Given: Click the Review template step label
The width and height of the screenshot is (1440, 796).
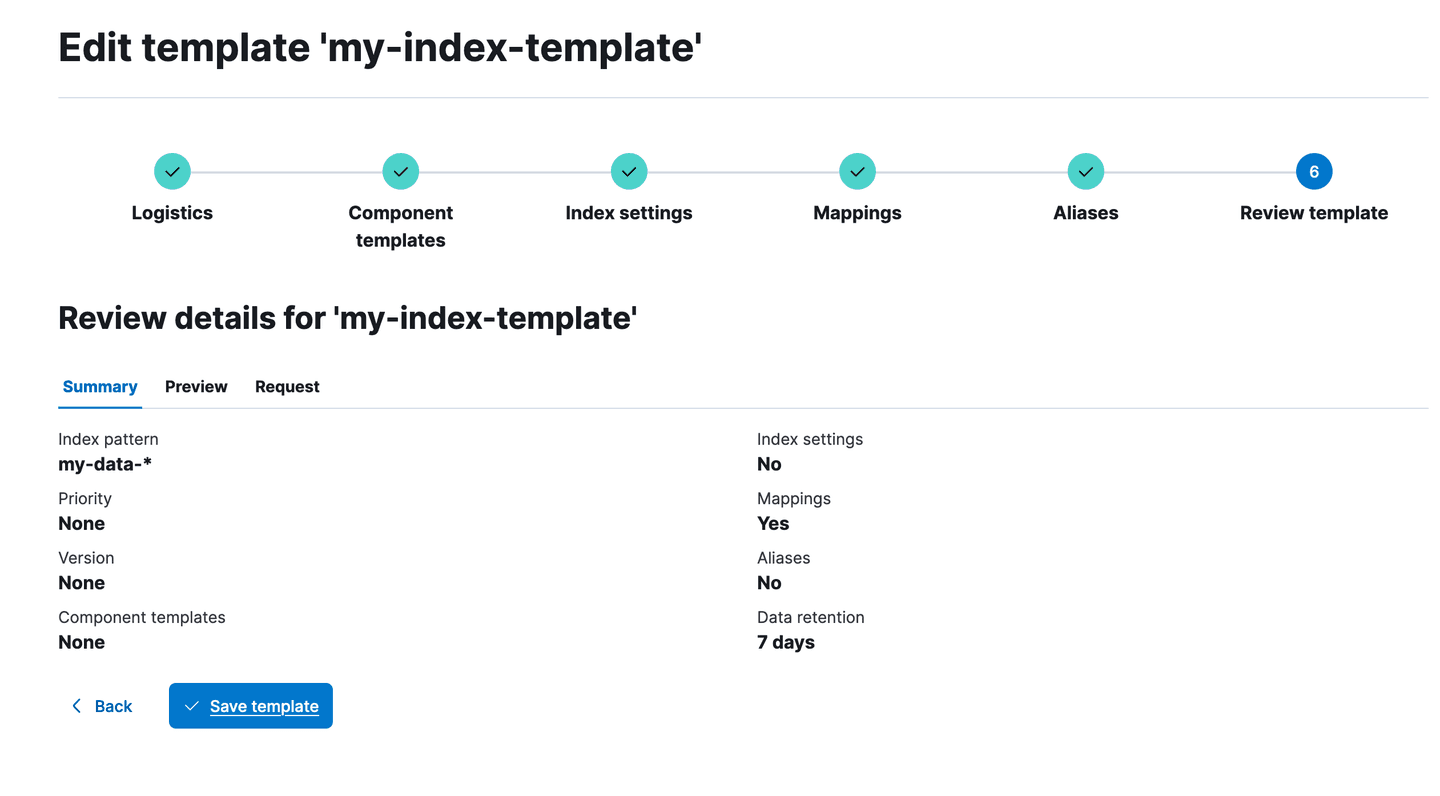Looking at the screenshot, I should (x=1313, y=213).
